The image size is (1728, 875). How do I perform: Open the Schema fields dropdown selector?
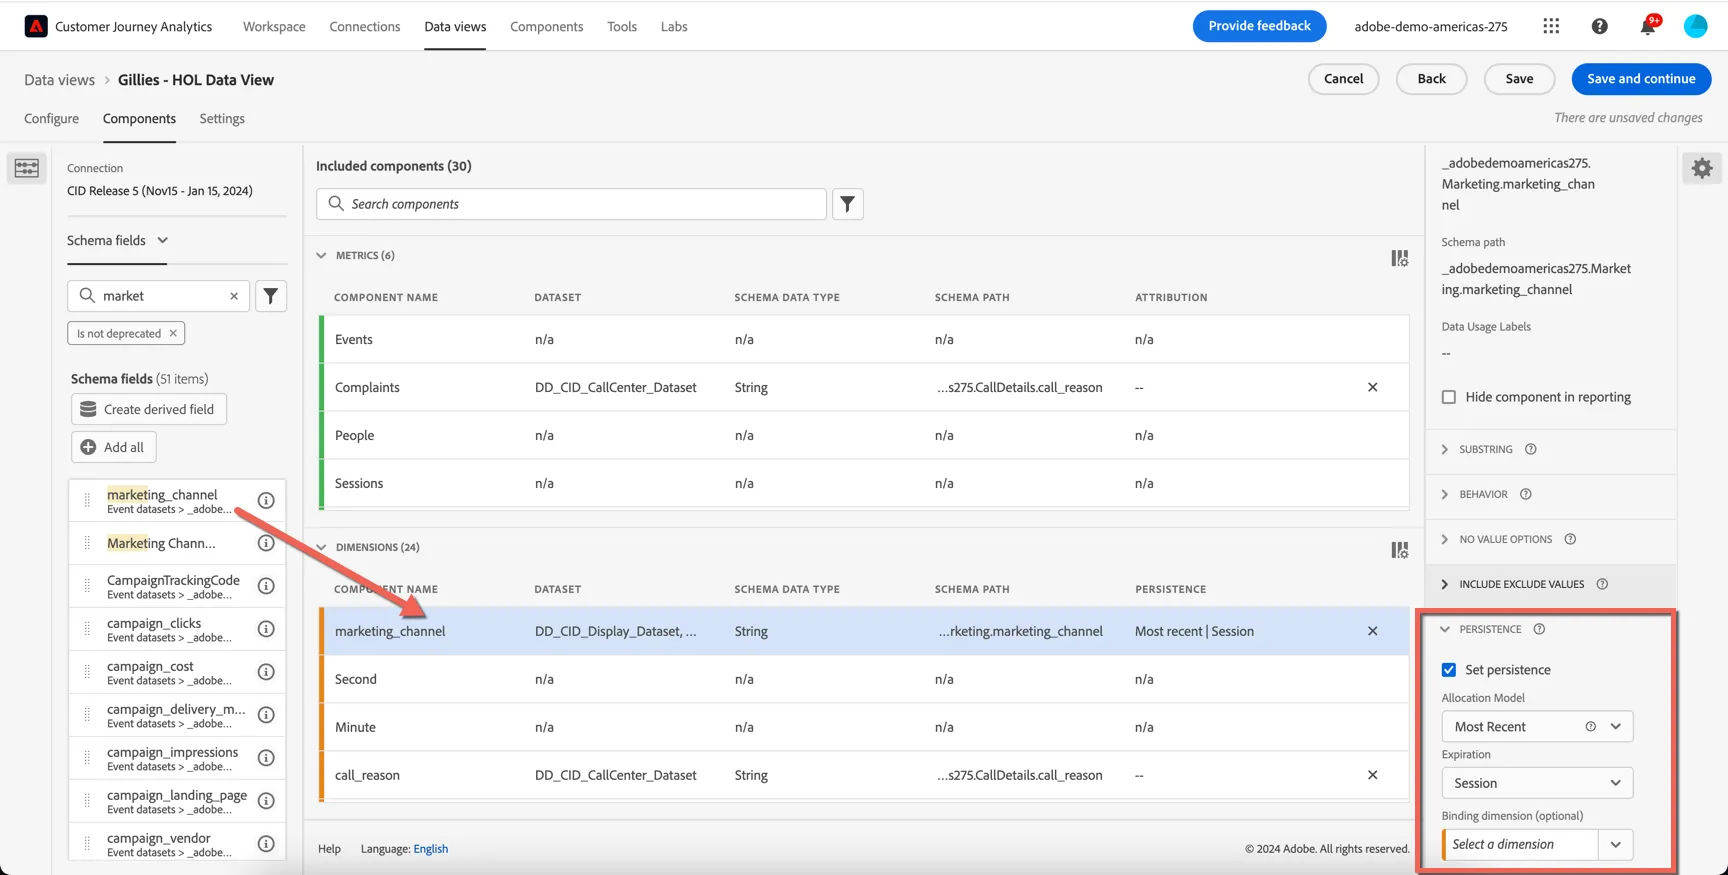pyautogui.click(x=118, y=240)
